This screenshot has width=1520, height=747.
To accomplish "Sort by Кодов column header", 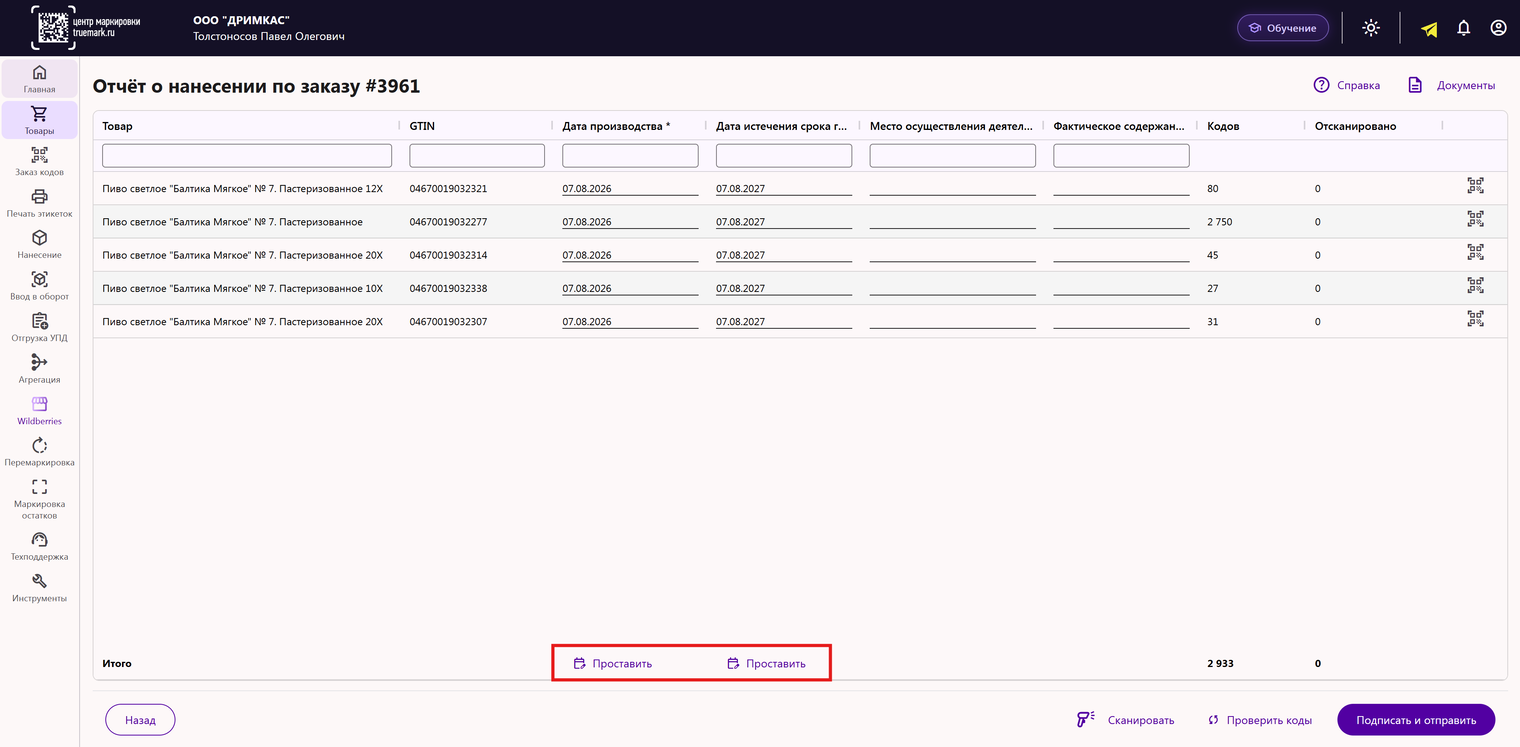I will pos(1223,126).
